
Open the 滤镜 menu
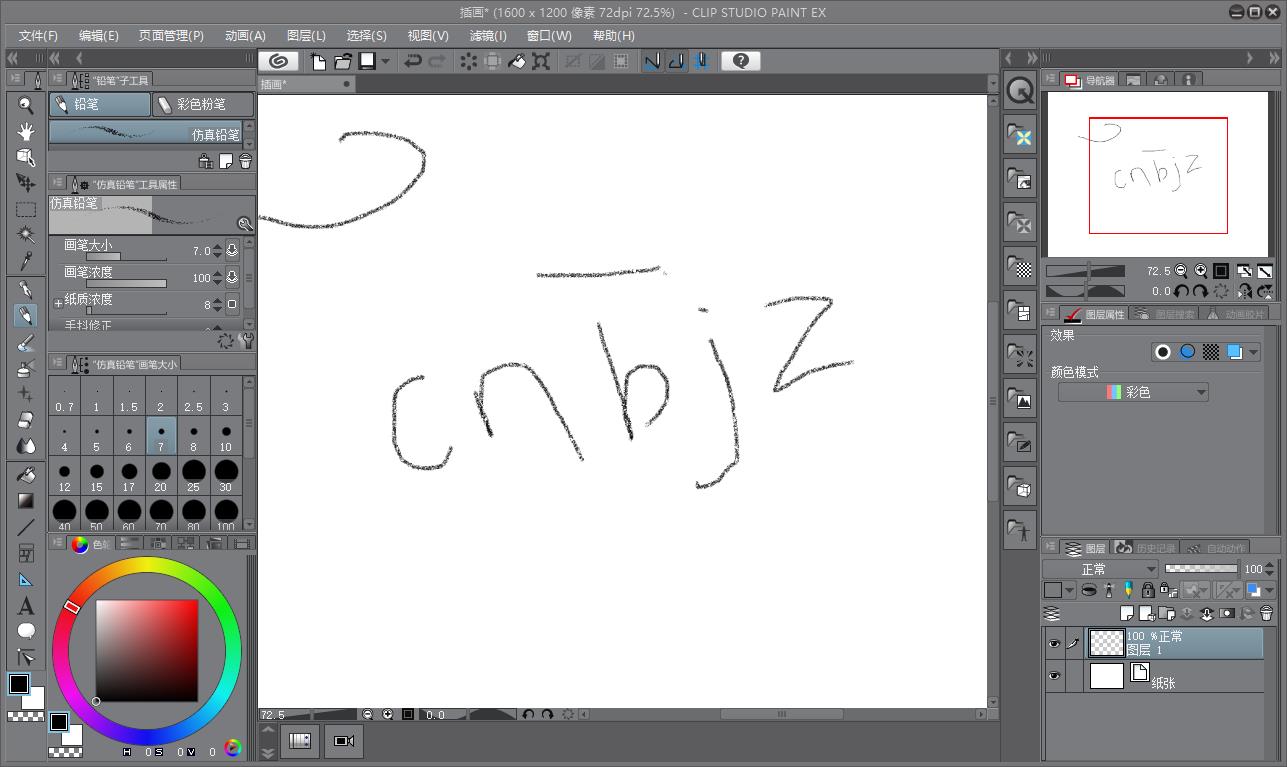coord(487,35)
